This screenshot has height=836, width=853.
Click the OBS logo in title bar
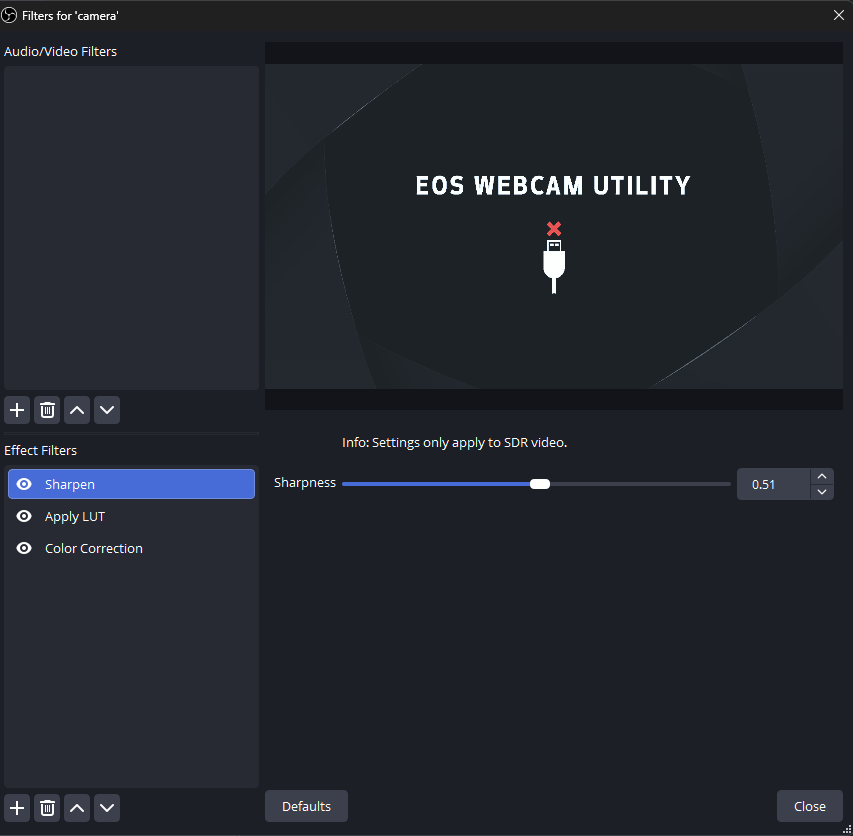click(x=9, y=15)
